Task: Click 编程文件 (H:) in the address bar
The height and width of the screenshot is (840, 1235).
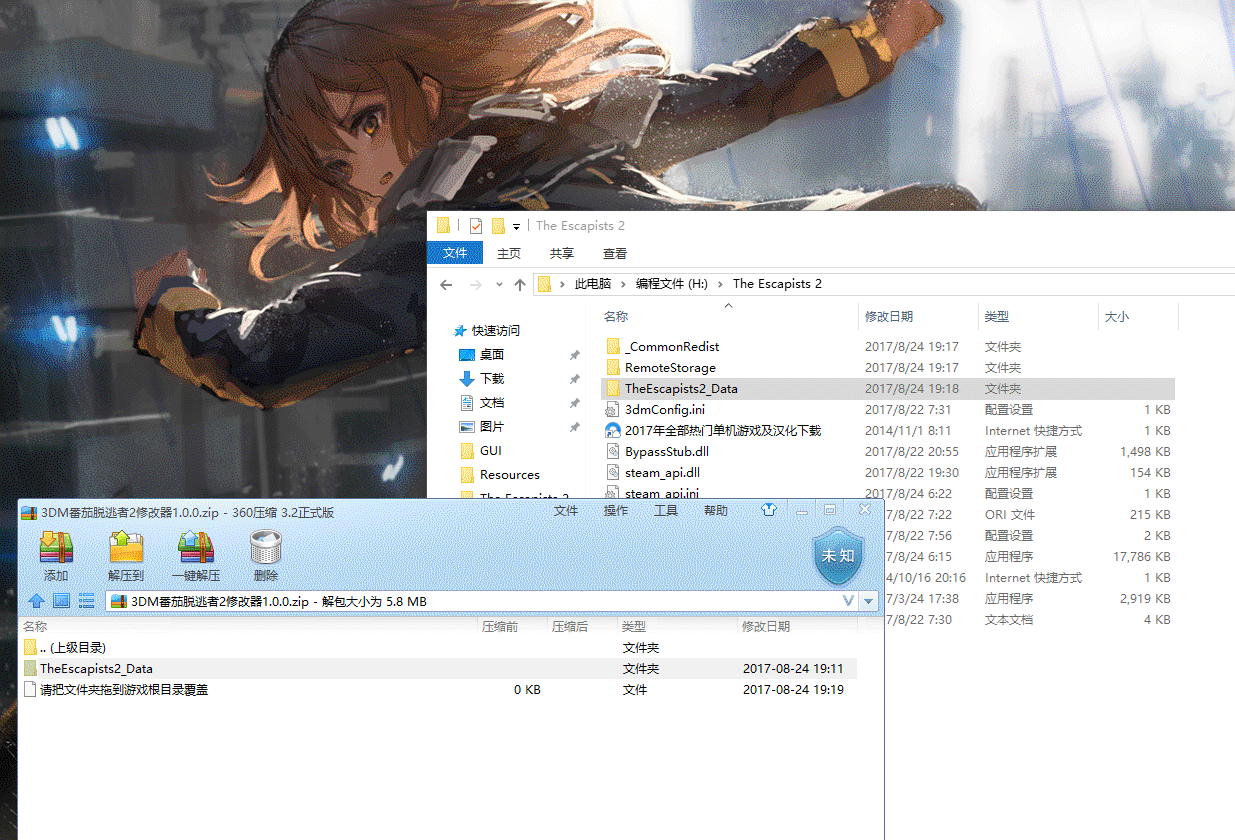Action: (x=671, y=284)
